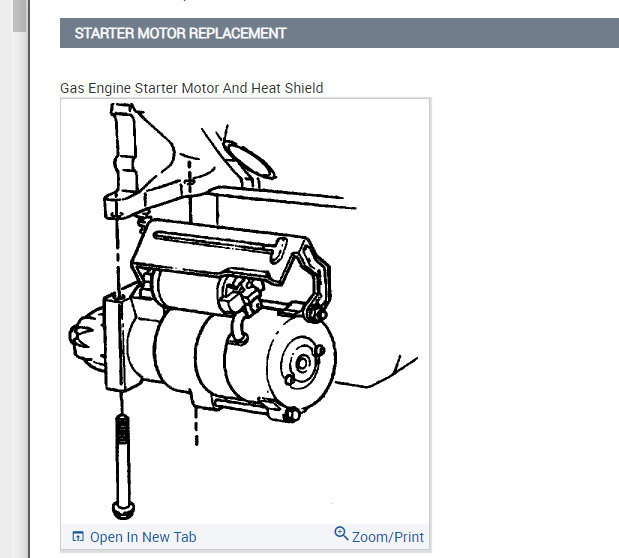Viewport: 619px width, 558px height.
Task: Click the magnifier zoom icon
Action: [341, 534]
